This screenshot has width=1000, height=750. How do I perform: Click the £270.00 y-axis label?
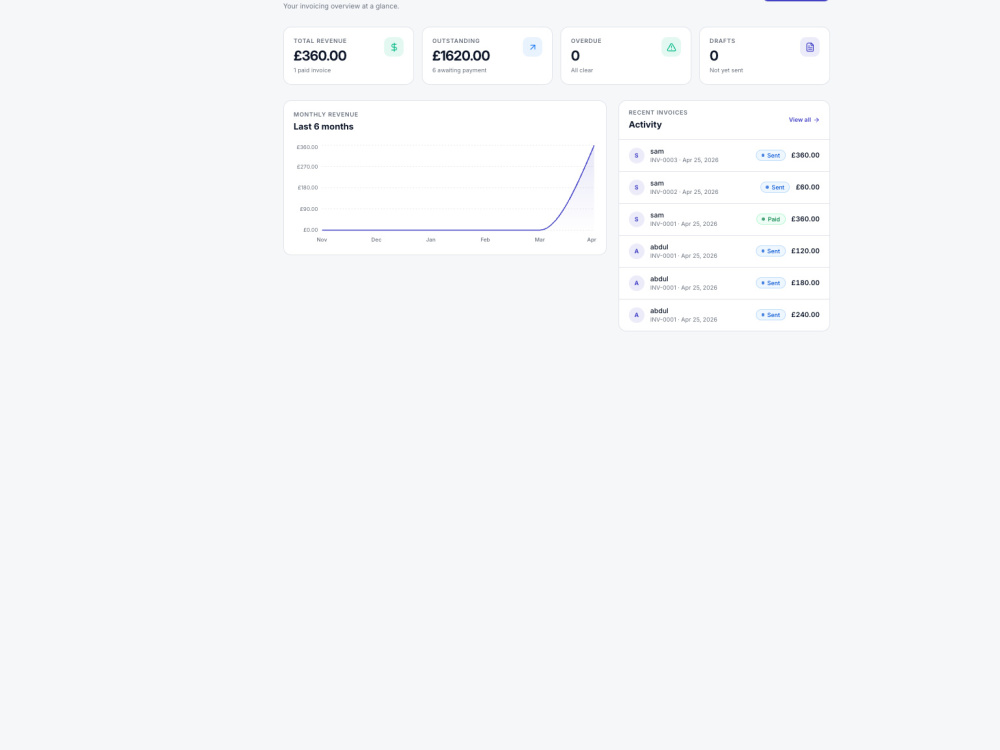(307, 167)
